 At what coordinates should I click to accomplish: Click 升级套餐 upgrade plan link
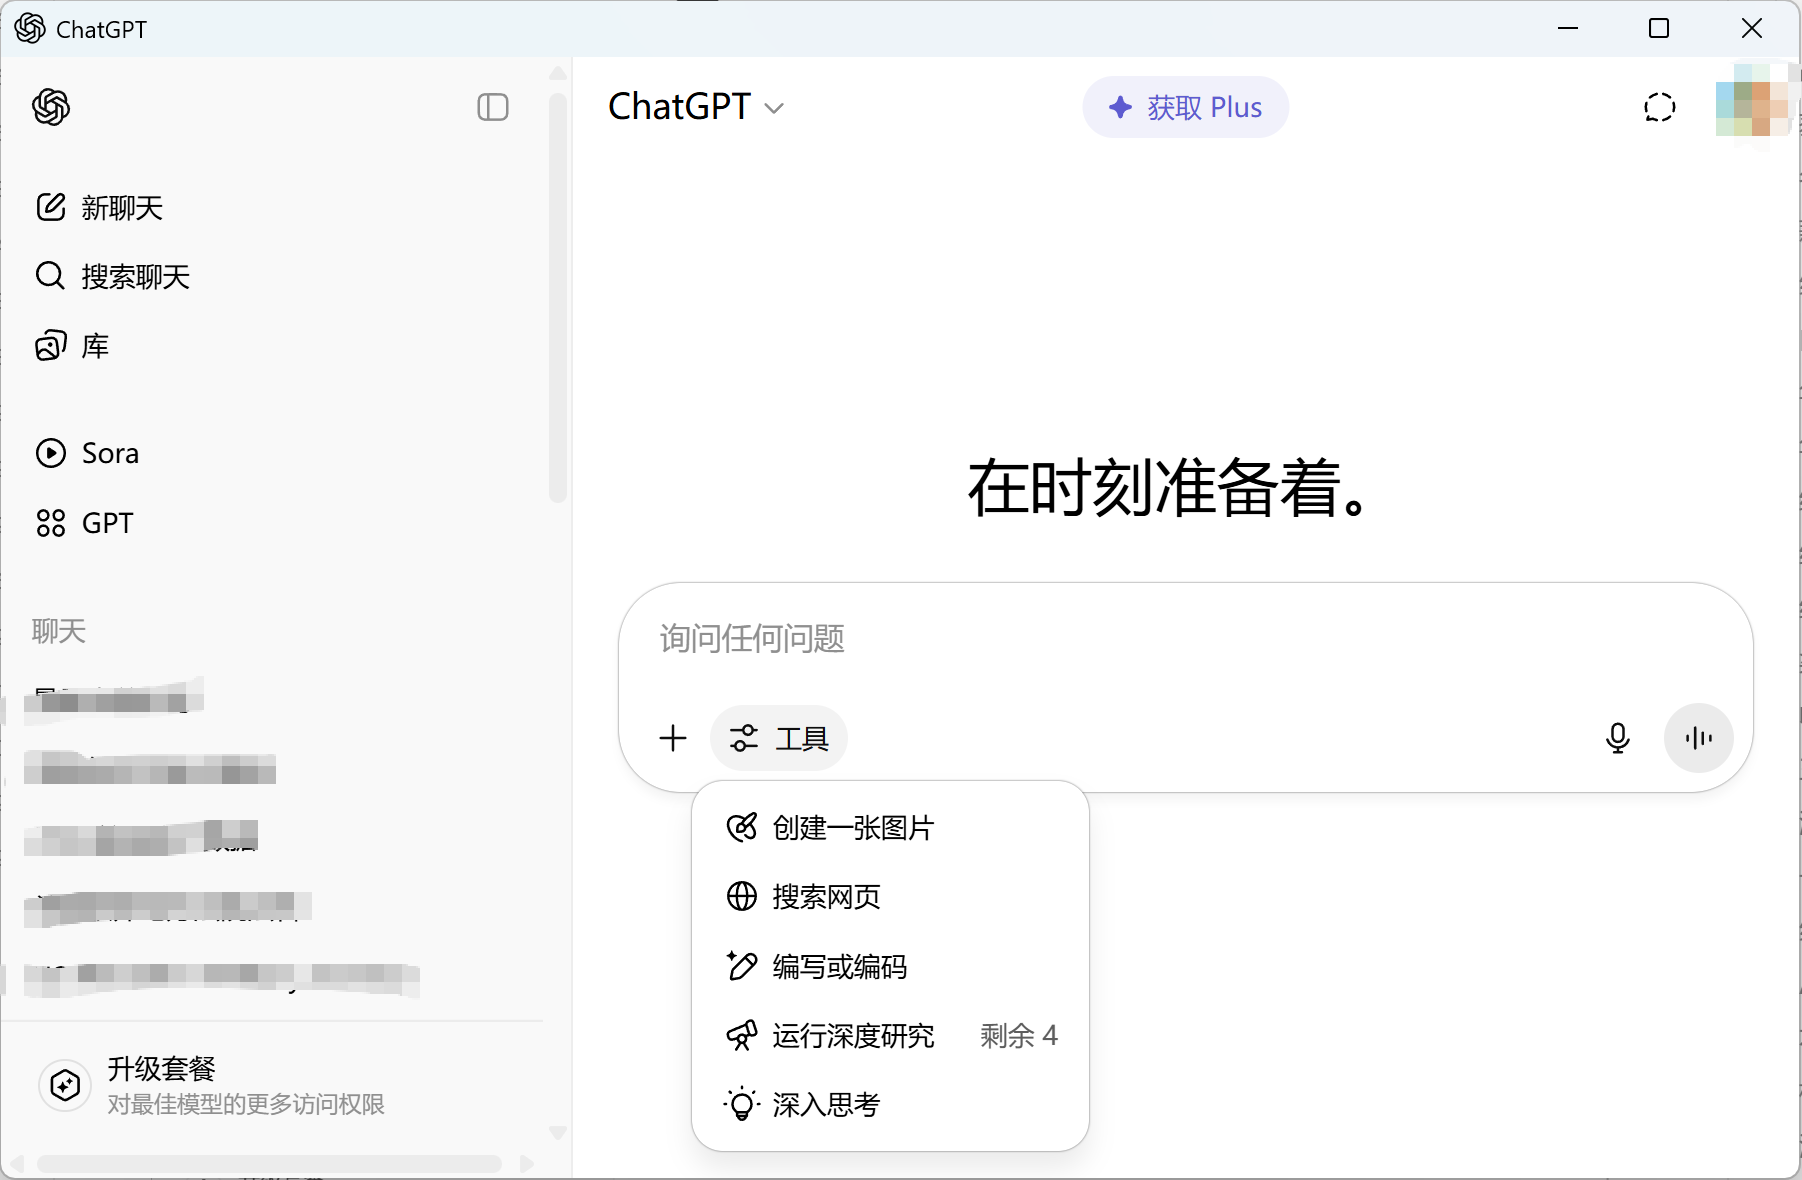[x=162, y=1069]
